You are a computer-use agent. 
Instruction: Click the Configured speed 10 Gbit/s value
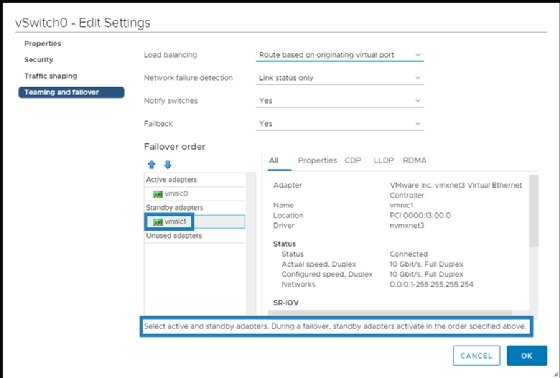426,274
